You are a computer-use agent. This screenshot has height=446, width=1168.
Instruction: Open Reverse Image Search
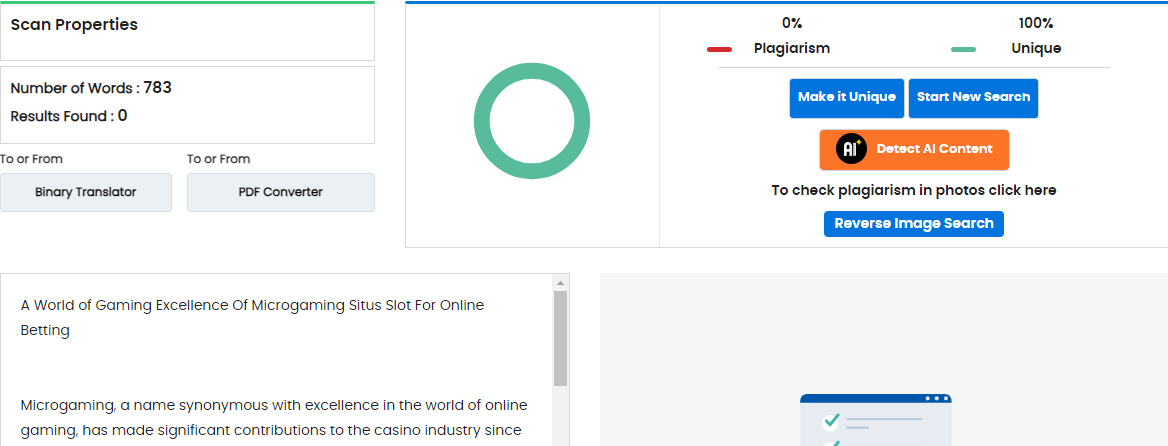point(914,224)
